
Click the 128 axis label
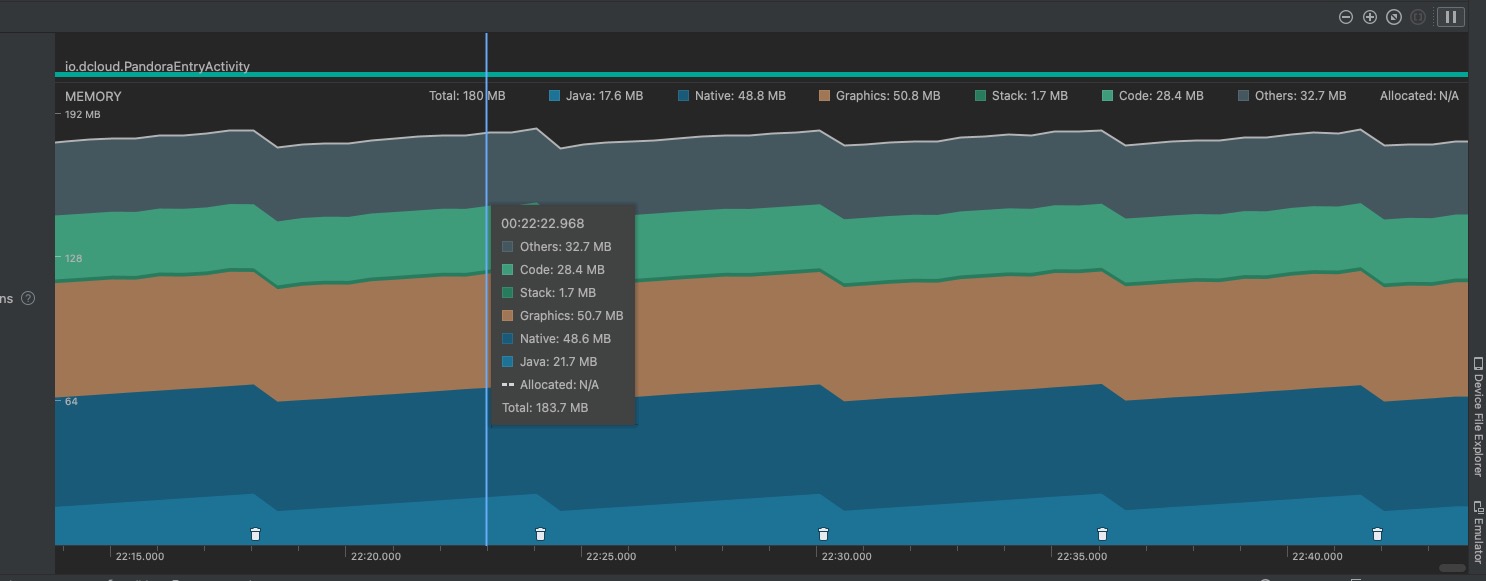pyautogui.click(x=75, y=258)
